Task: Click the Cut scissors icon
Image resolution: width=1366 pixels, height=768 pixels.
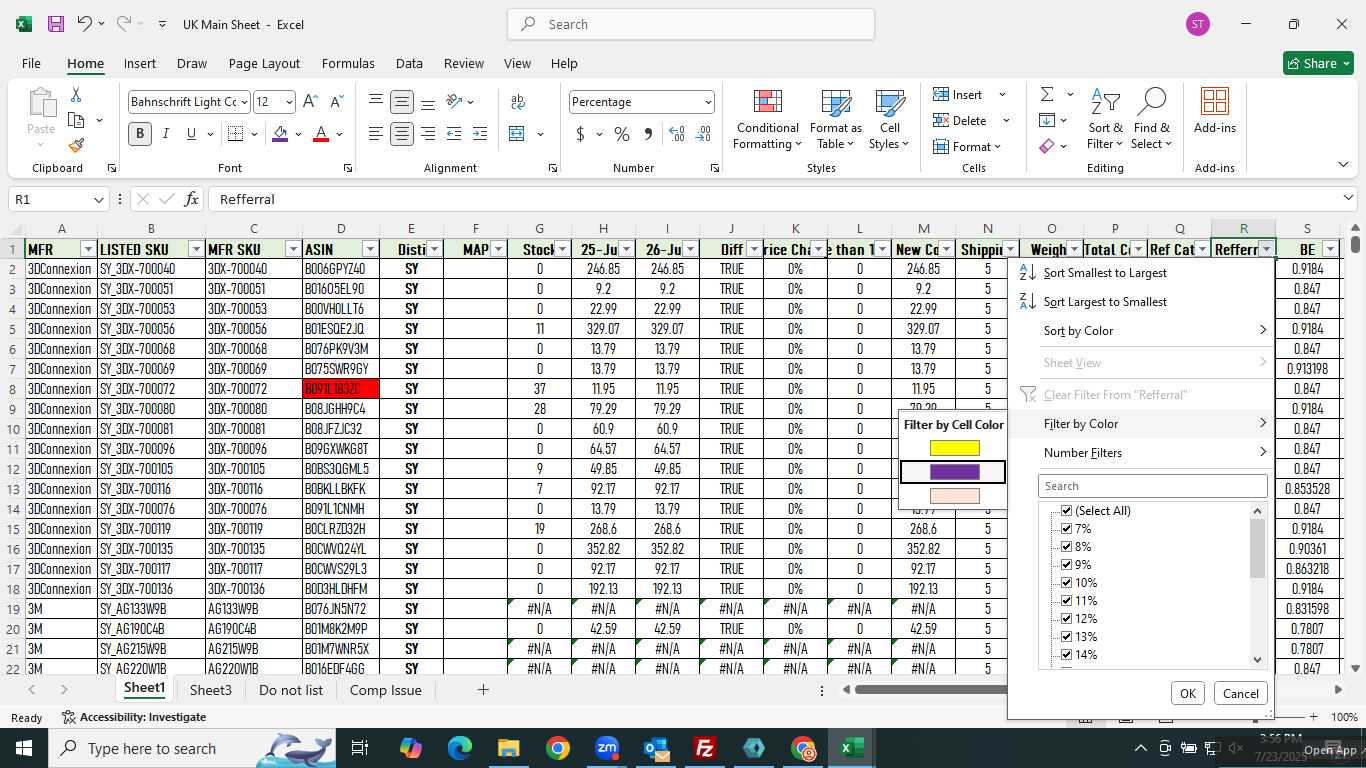Action: click(76, 94)
